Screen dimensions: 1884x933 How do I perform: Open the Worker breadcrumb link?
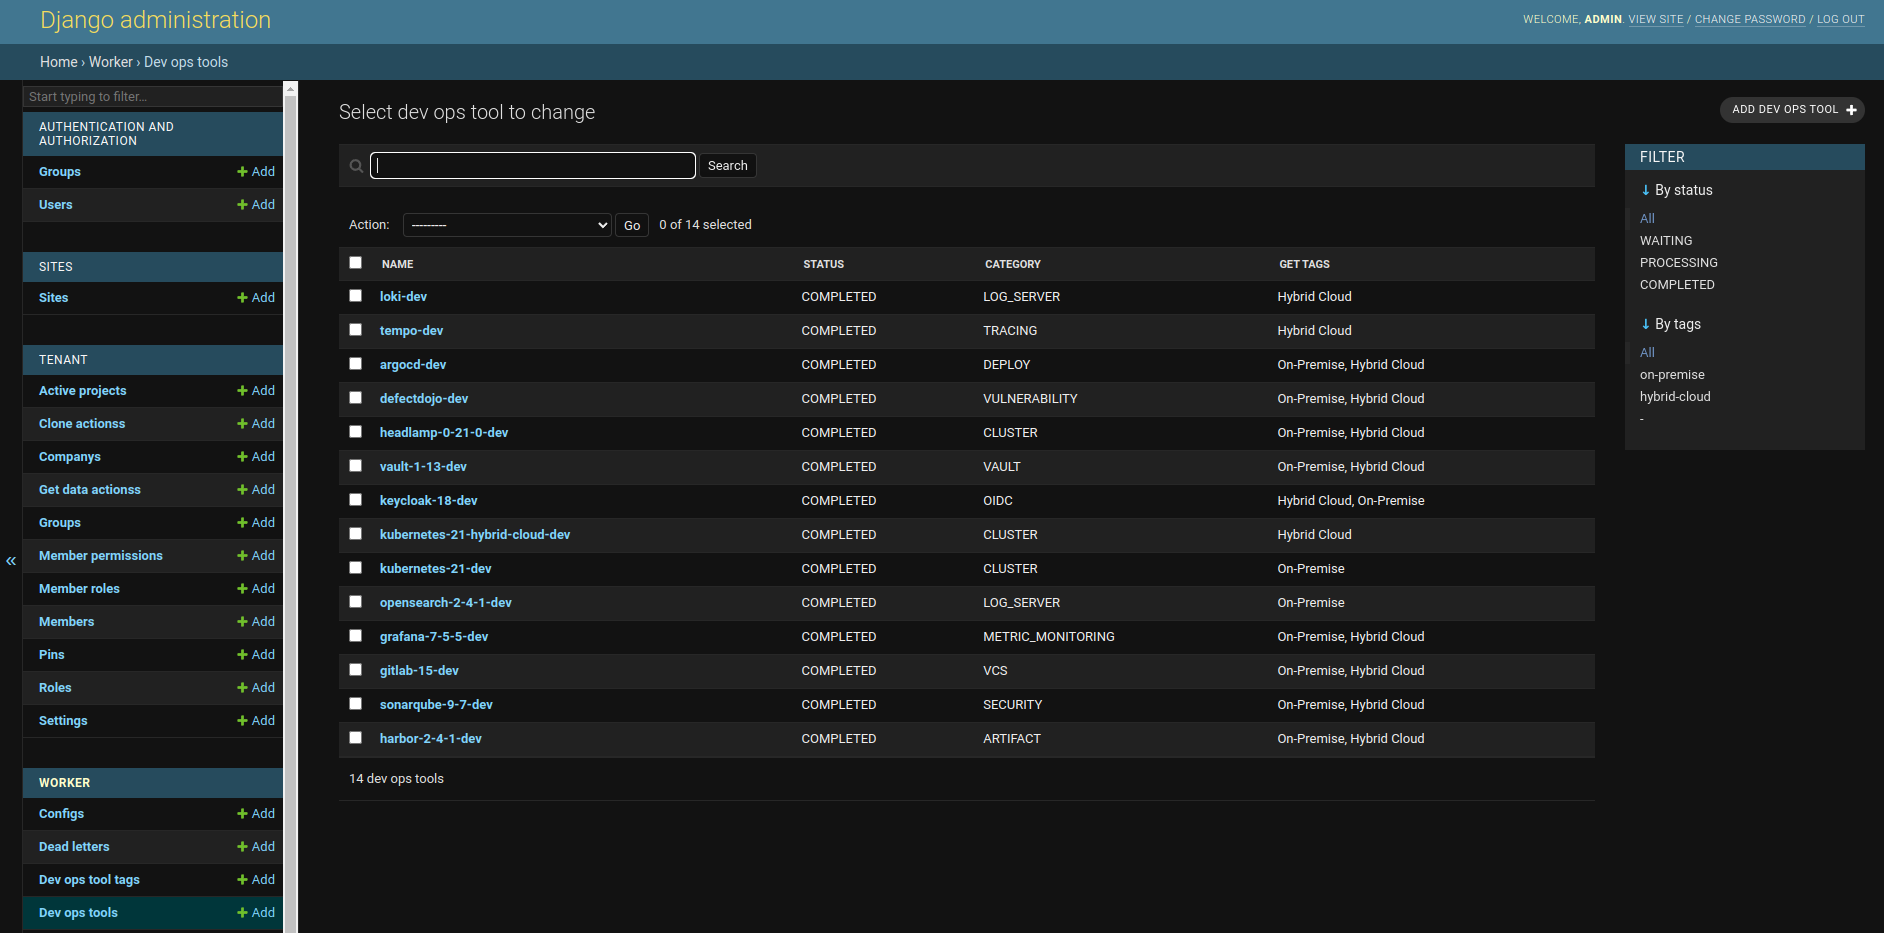(110, 62)
